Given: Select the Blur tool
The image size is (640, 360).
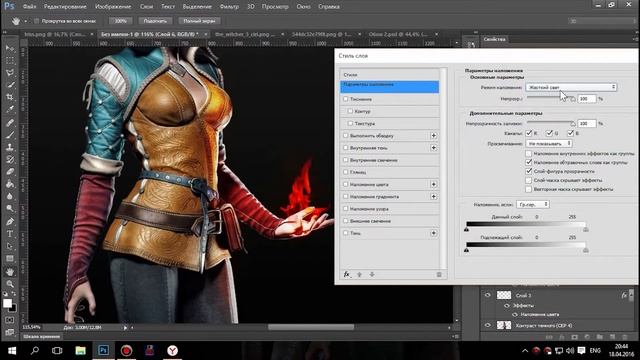Looking at the screenshot, I should tap(10, 196).
